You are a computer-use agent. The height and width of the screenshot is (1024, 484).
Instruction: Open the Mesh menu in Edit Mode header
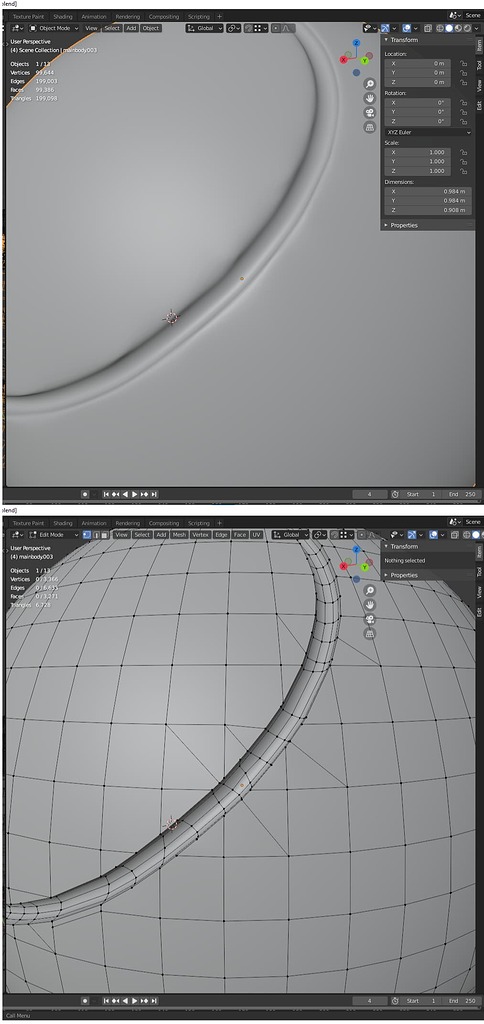click(x=180, y=535)
